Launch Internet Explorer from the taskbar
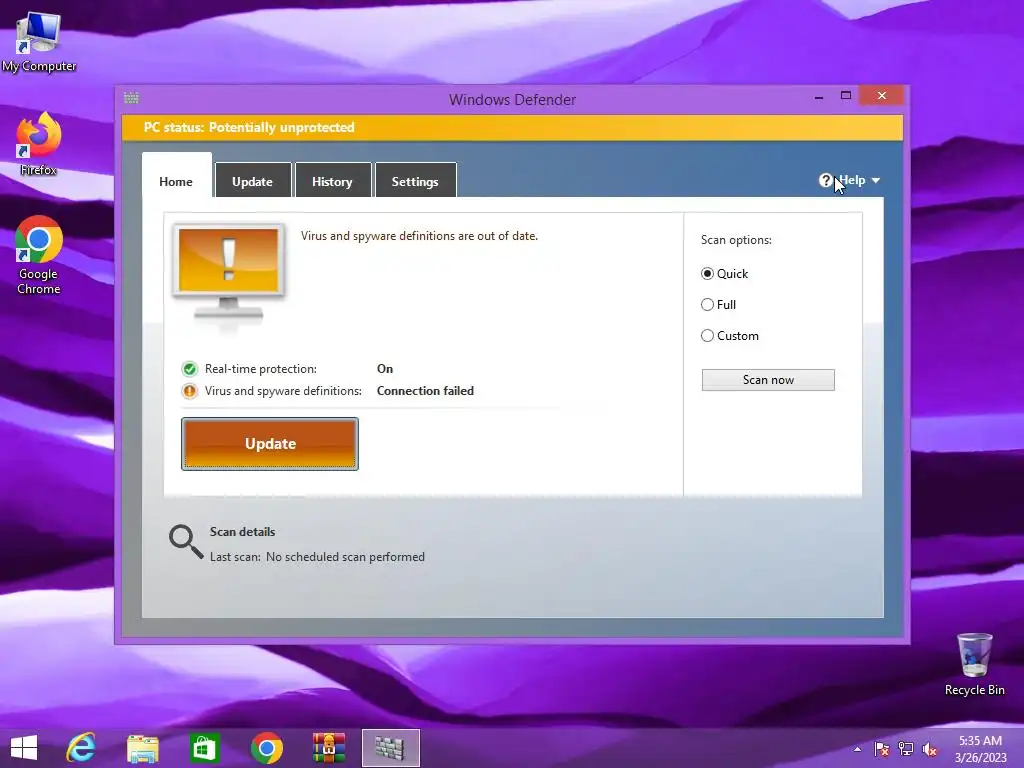This screenshot has width=1024, height=768. (81, 748)
